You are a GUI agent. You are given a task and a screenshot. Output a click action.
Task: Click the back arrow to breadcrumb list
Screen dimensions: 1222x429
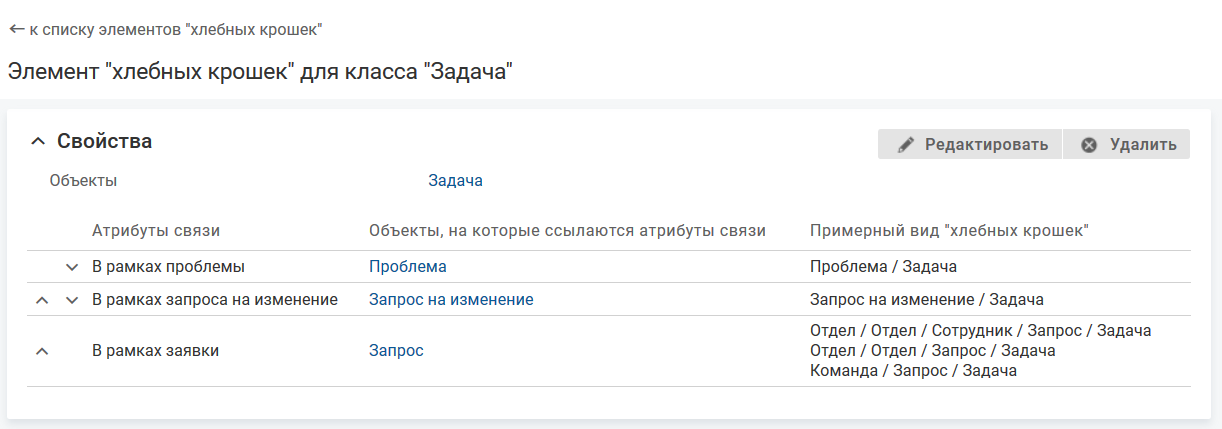(x=16, y=30)
